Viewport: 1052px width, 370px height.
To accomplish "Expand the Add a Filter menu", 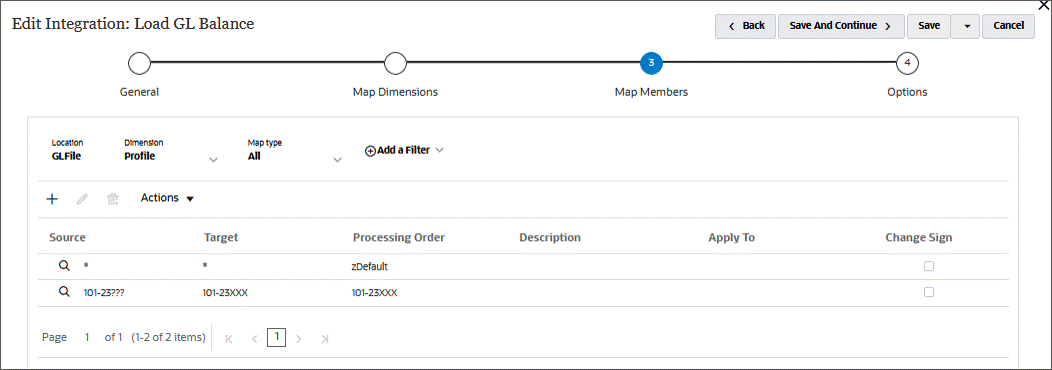I will (404, 150).
